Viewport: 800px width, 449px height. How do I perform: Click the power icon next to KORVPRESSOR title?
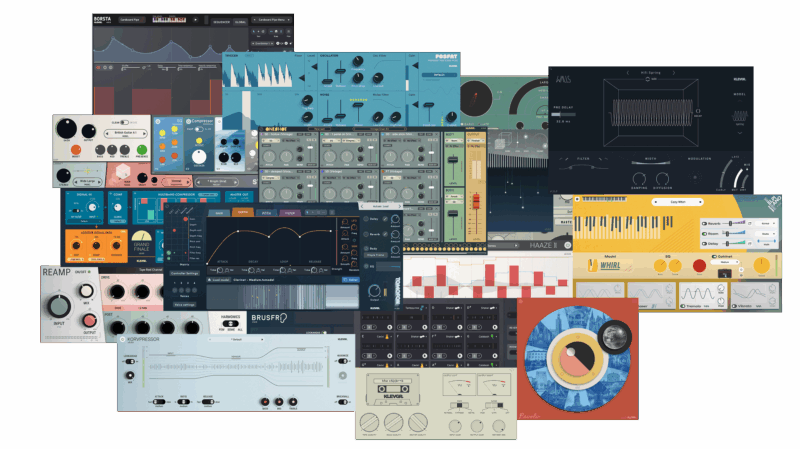(x=122, y=339)
